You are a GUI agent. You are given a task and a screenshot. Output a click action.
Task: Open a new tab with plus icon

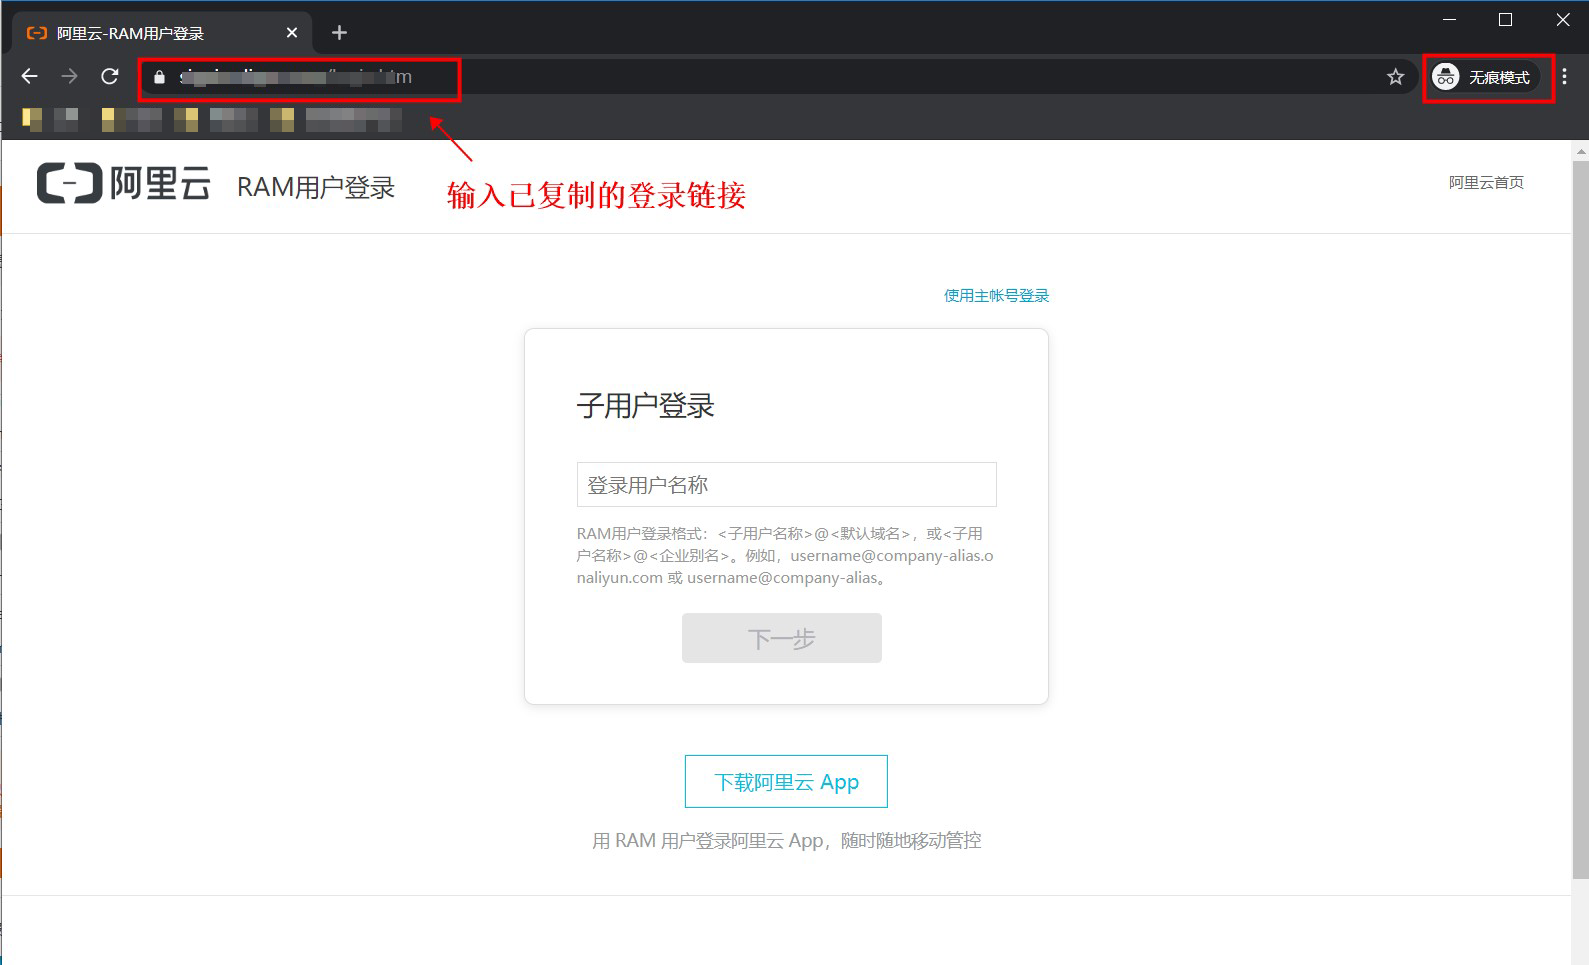(x=339, y=33)
